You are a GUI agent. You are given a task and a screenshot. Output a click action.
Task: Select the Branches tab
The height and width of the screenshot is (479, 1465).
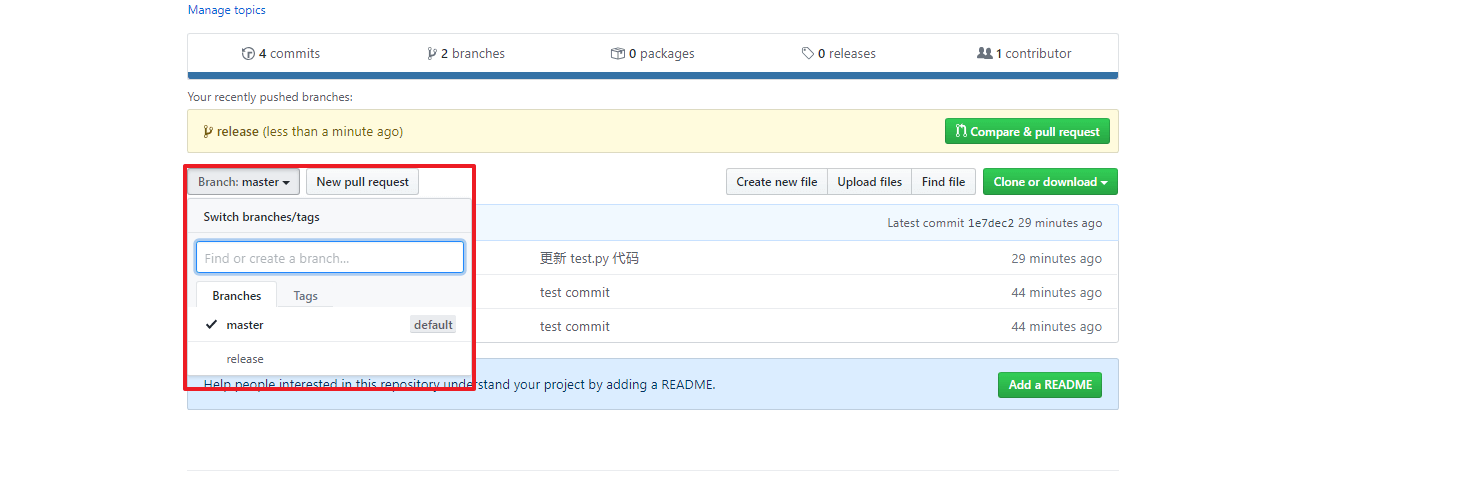237,296
